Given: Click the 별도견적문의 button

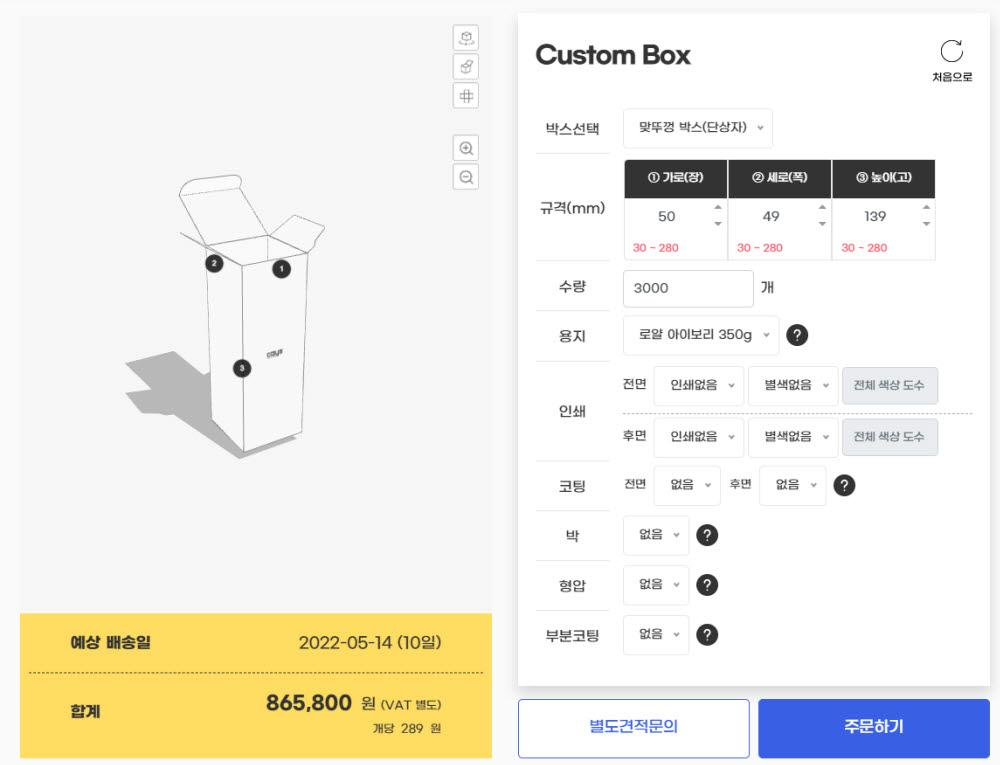Looking at the screenshot, I should 633,727.
